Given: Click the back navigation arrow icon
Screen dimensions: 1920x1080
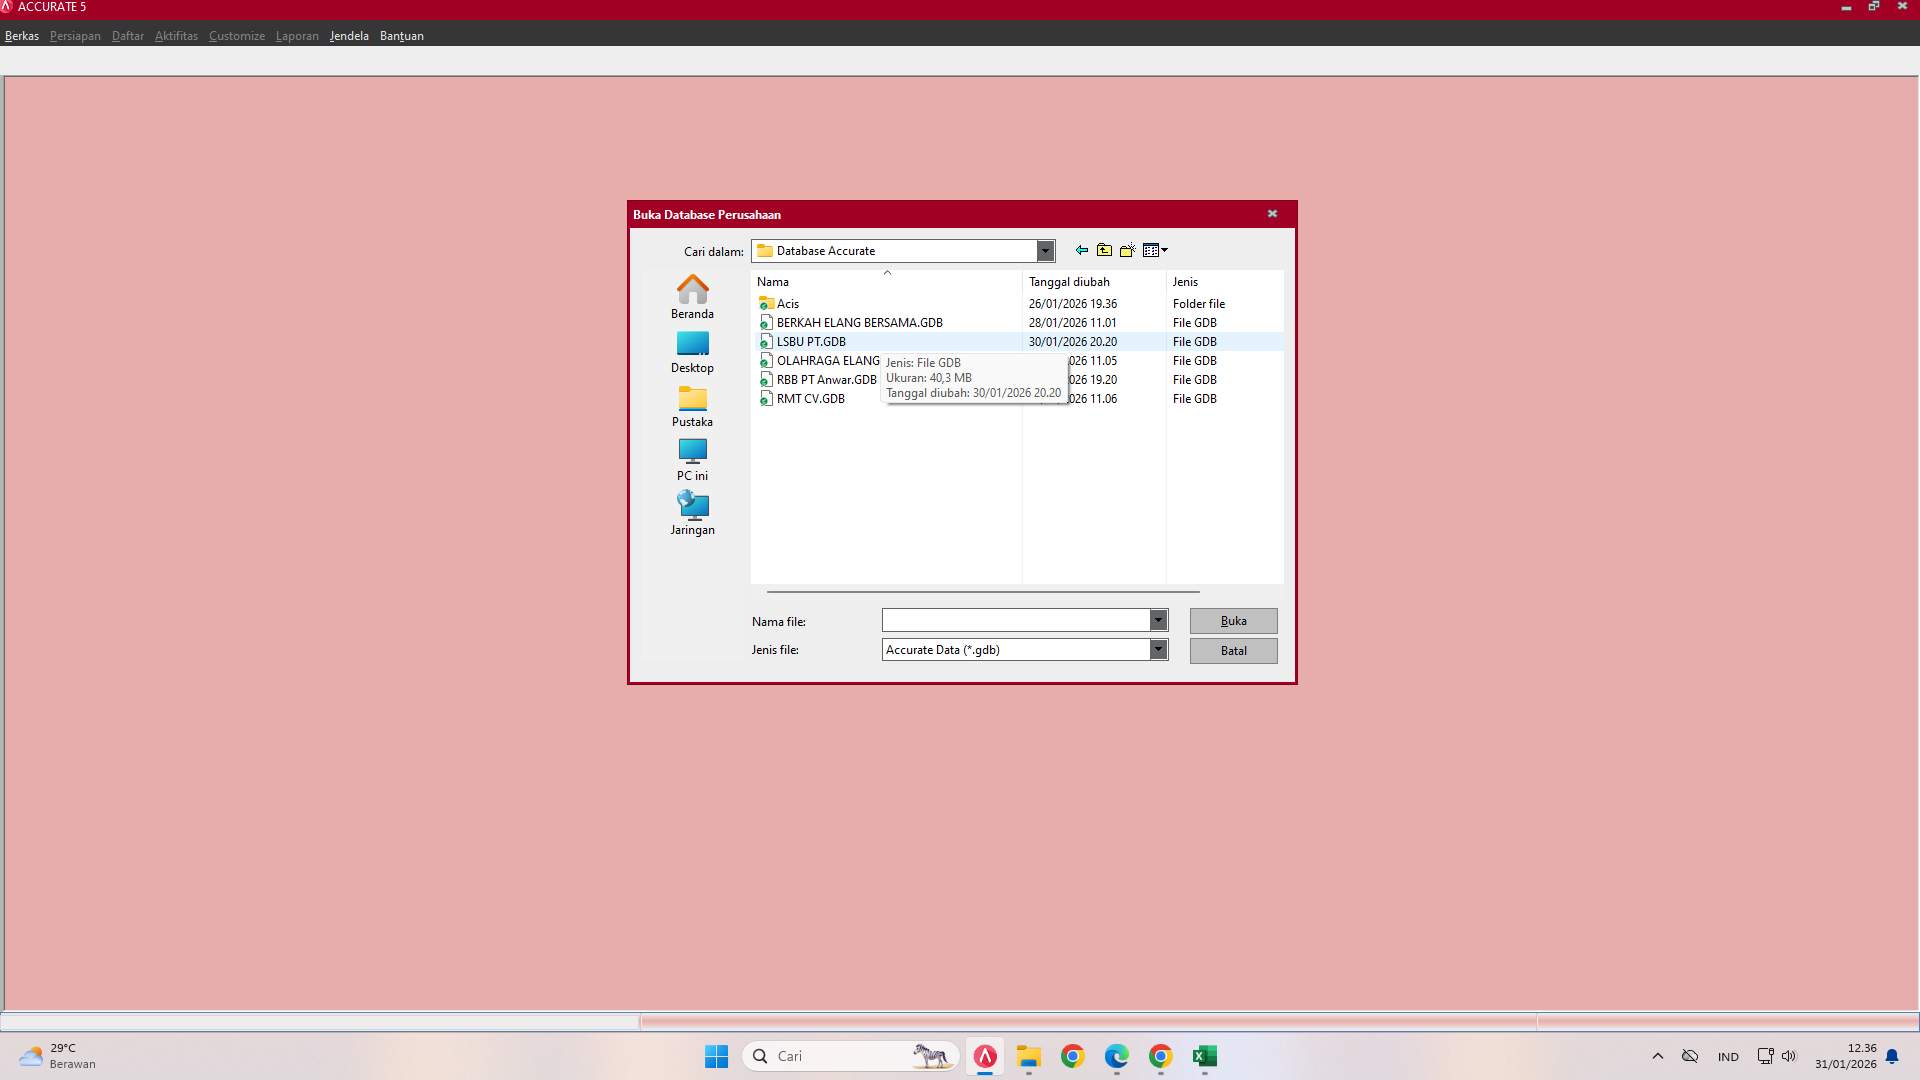Looking at the screenshot, I should (1080, 250).
